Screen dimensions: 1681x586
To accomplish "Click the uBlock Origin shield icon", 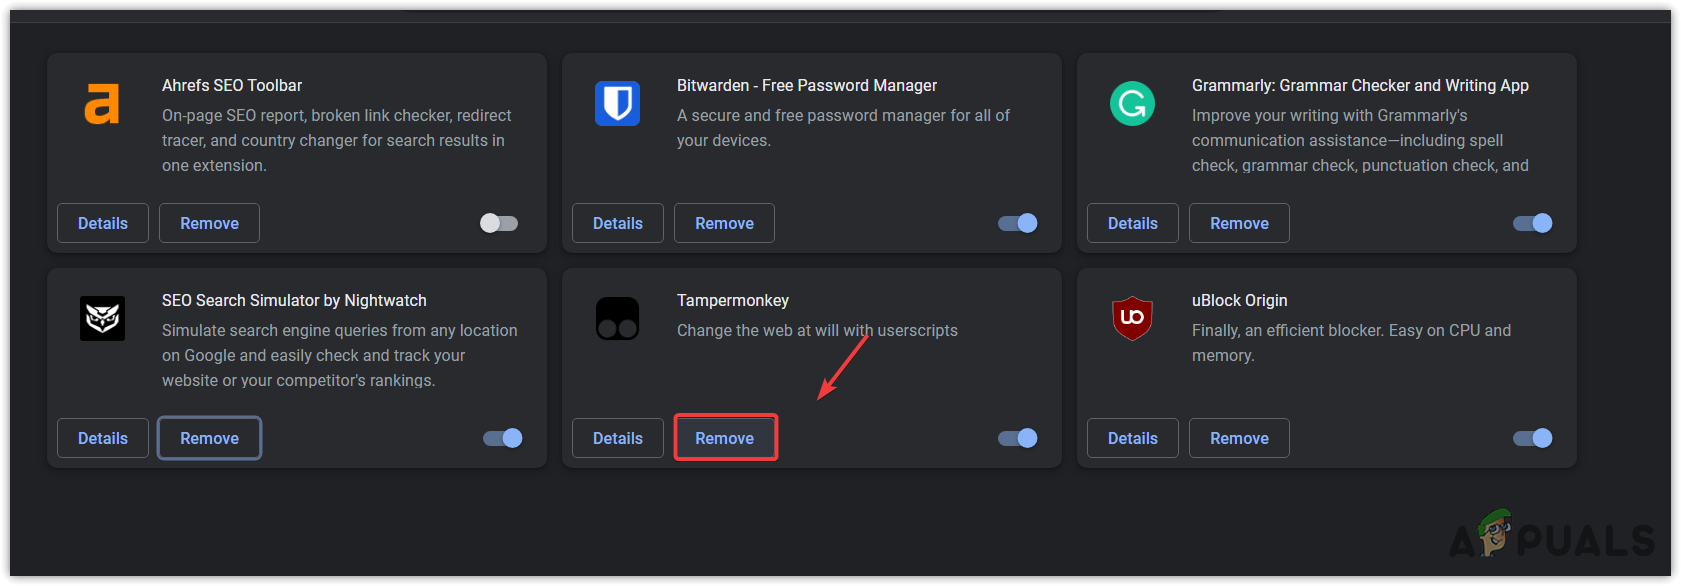I will point(1132,318).
